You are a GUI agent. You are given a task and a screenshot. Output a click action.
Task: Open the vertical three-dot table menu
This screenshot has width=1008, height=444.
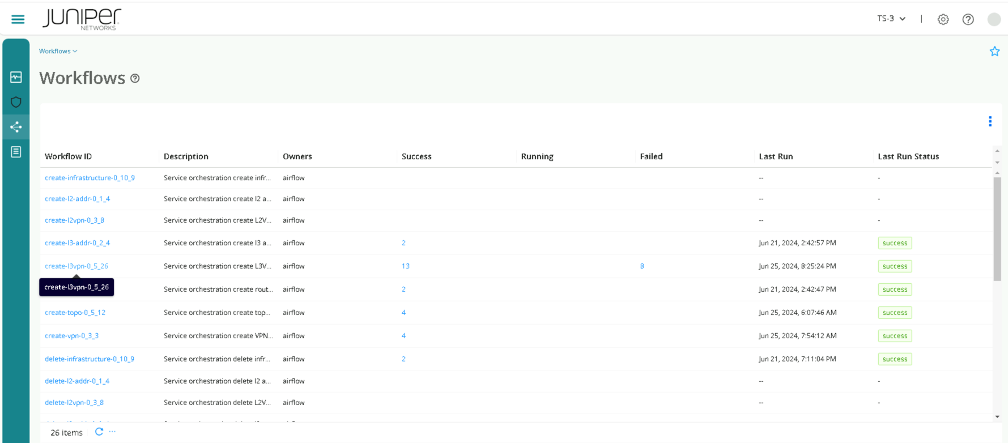click(x=990, y=121)
